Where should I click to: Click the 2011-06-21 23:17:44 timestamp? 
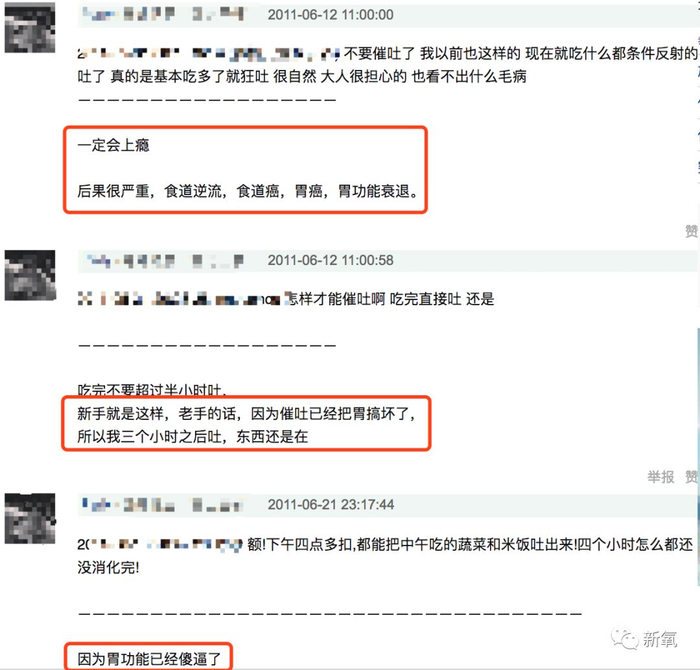point(331,505)
